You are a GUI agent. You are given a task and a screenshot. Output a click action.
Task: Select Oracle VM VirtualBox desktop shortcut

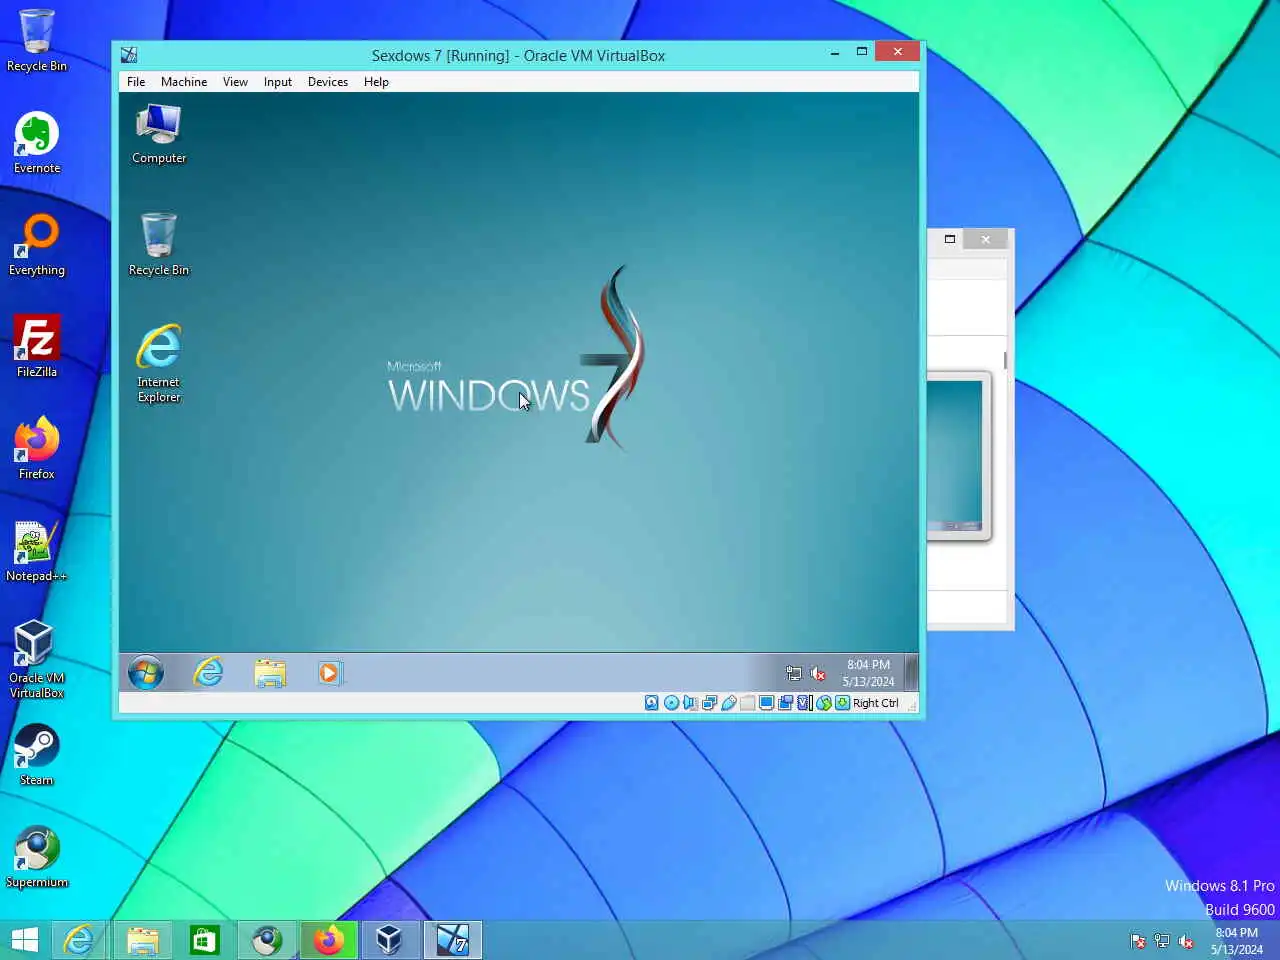point(37,659)
